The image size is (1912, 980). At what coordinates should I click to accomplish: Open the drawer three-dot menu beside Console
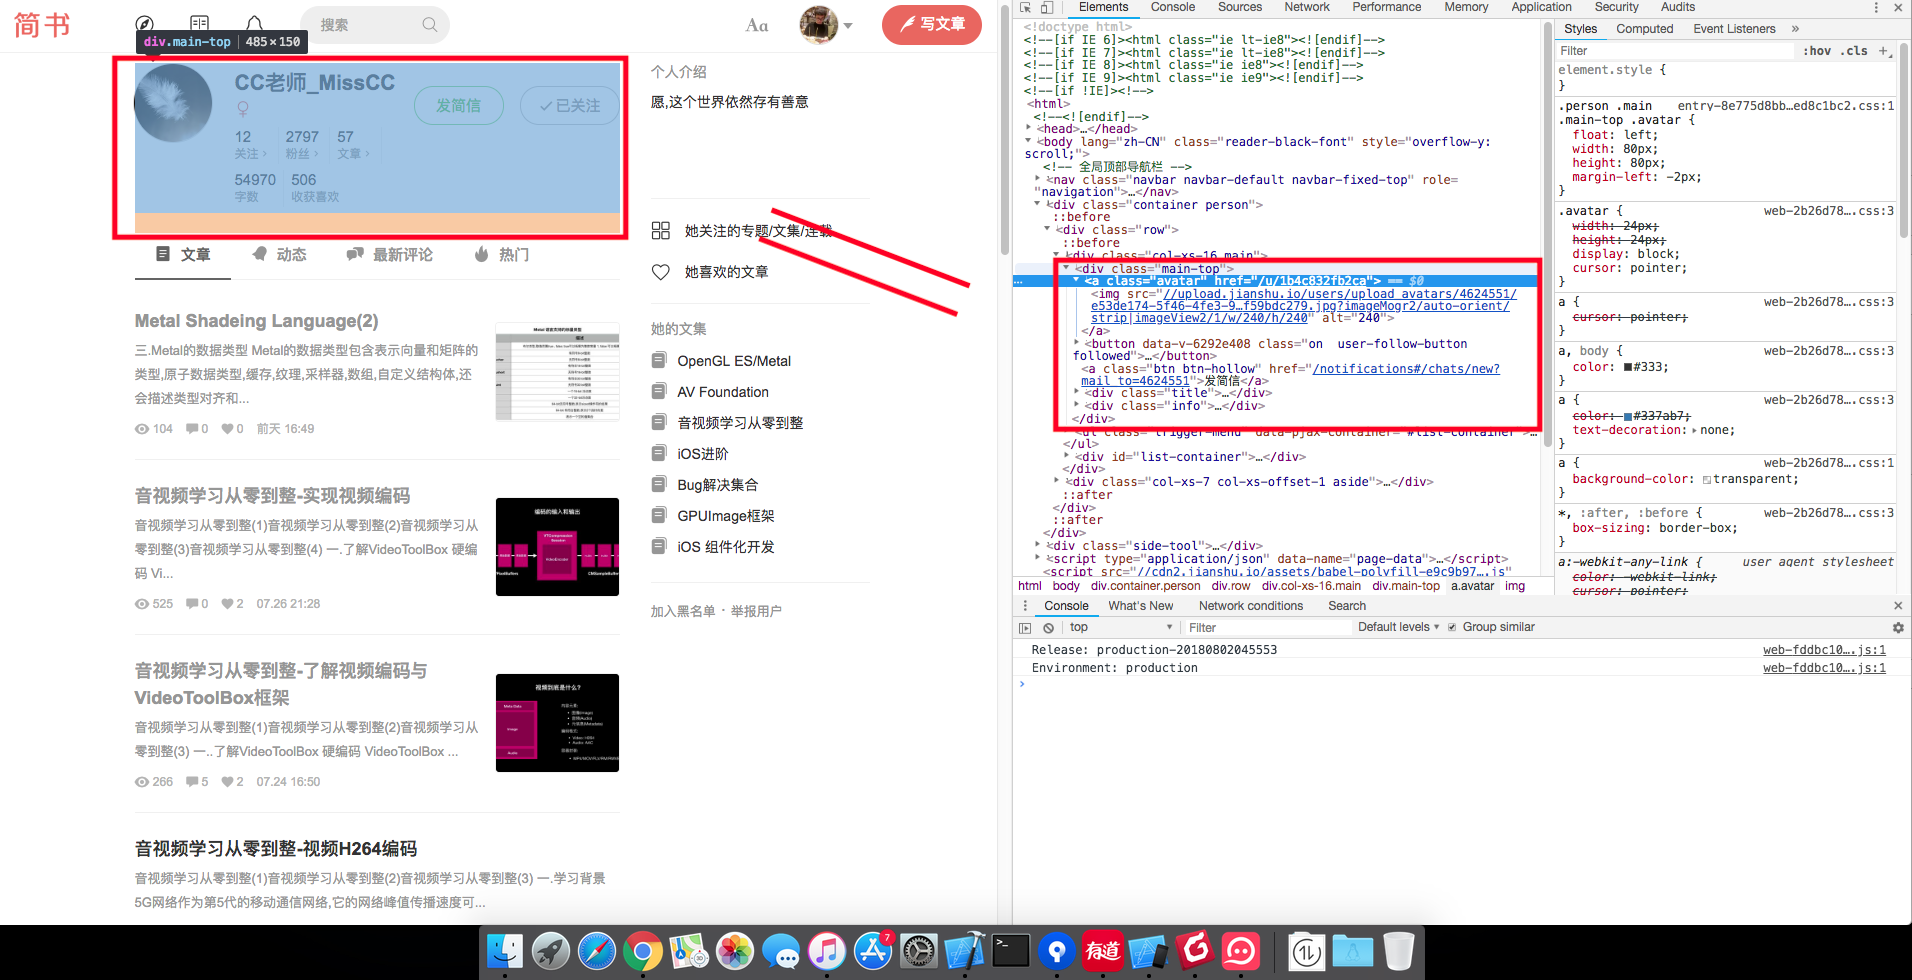(1025, 606)
